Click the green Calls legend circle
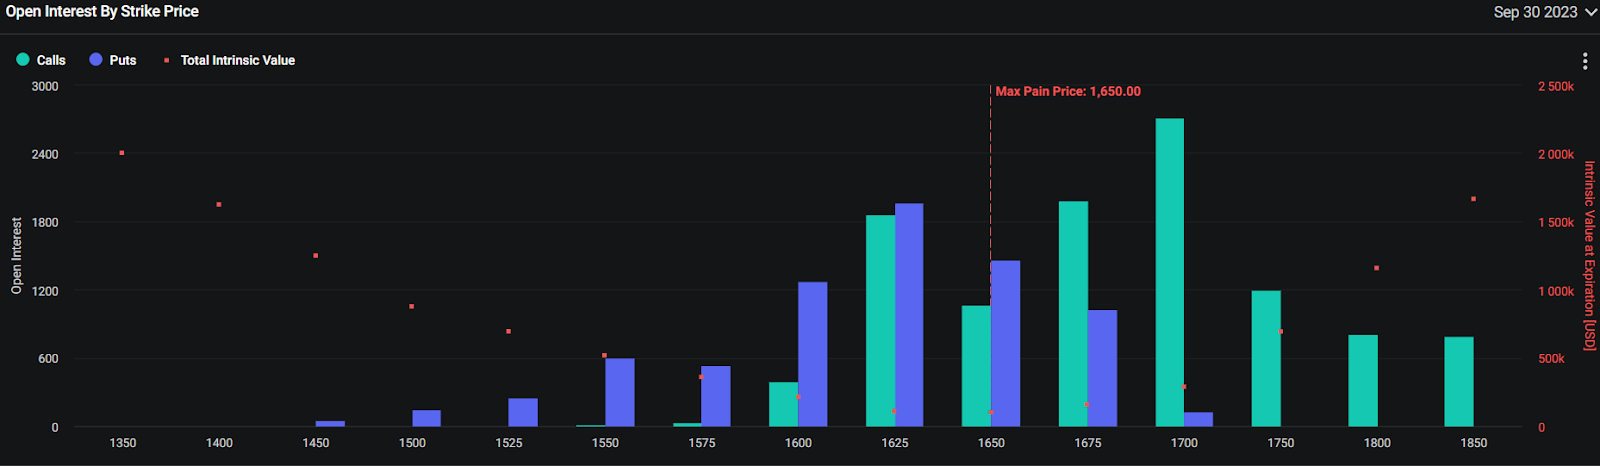The height and width of the screenshot is (466, 1600). tap(23, 60)
